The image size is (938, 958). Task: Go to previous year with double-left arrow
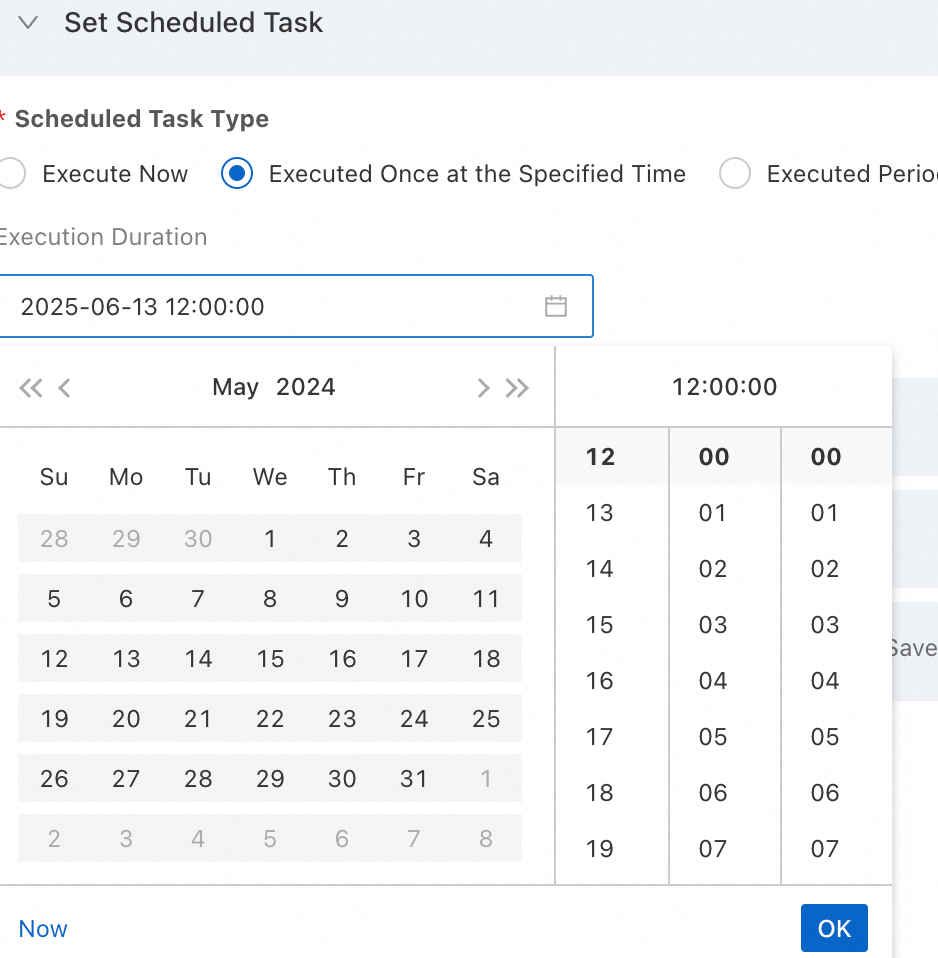tap(30, 388)
